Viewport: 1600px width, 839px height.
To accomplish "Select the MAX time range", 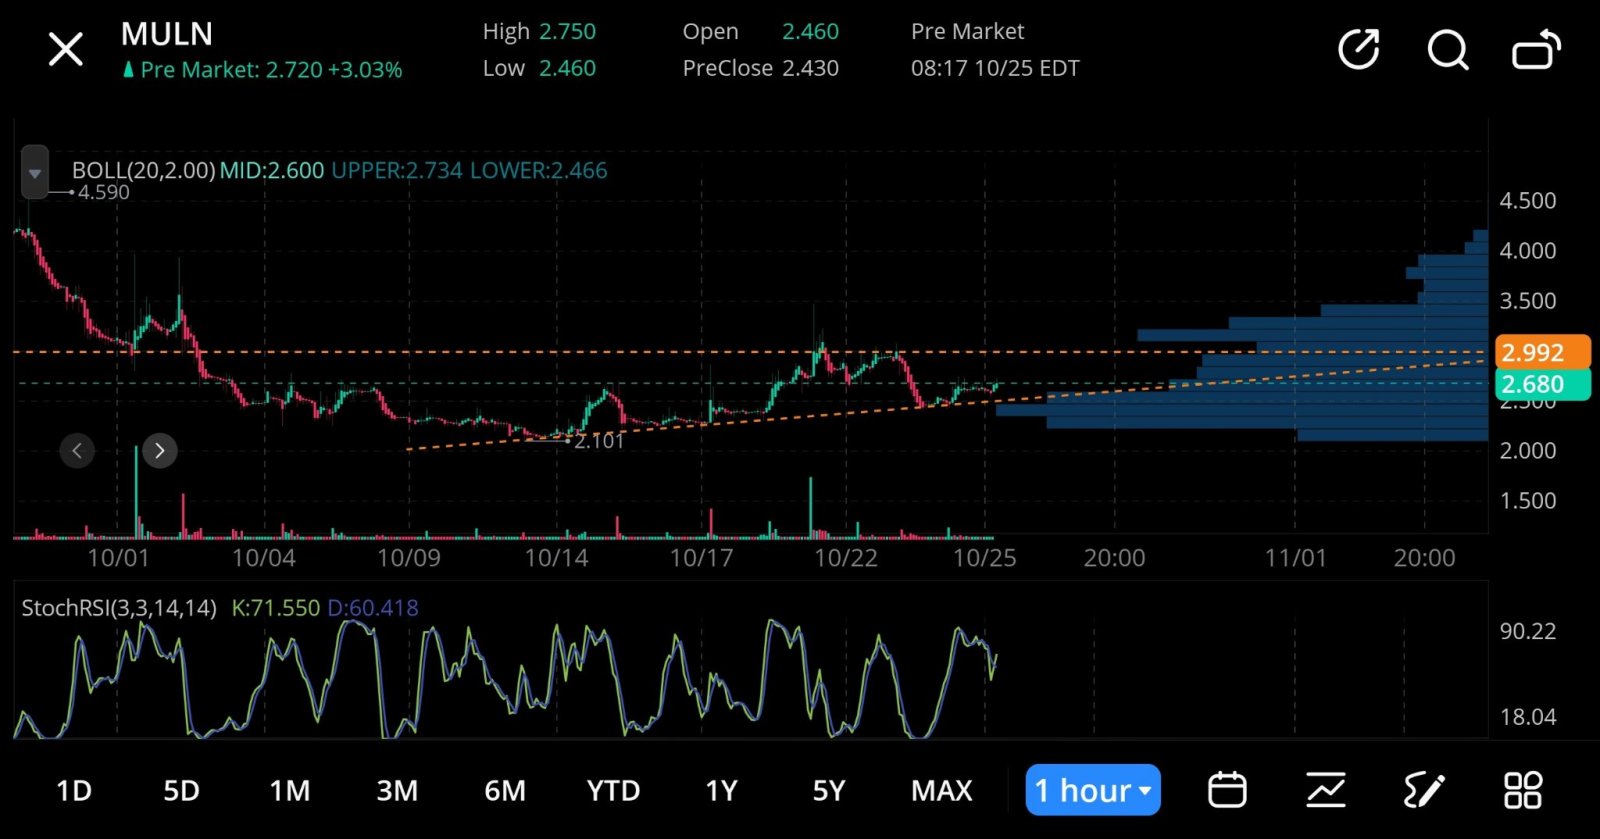I will (x=942, y=791).
